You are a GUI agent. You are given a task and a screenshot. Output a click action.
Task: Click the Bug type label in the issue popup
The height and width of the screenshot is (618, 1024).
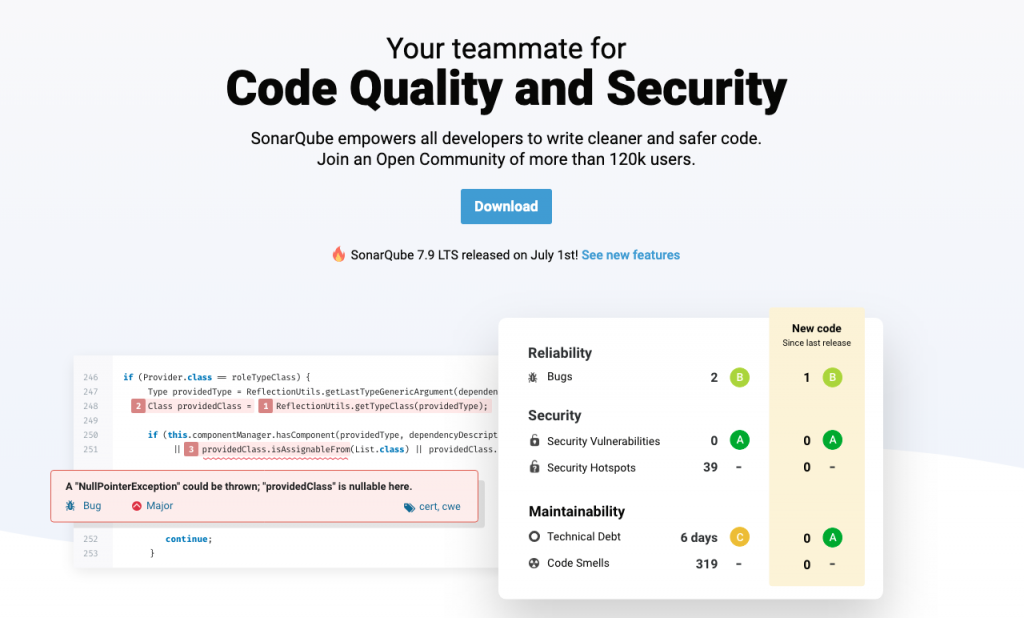pyautogui.click(x=92, y=506)
